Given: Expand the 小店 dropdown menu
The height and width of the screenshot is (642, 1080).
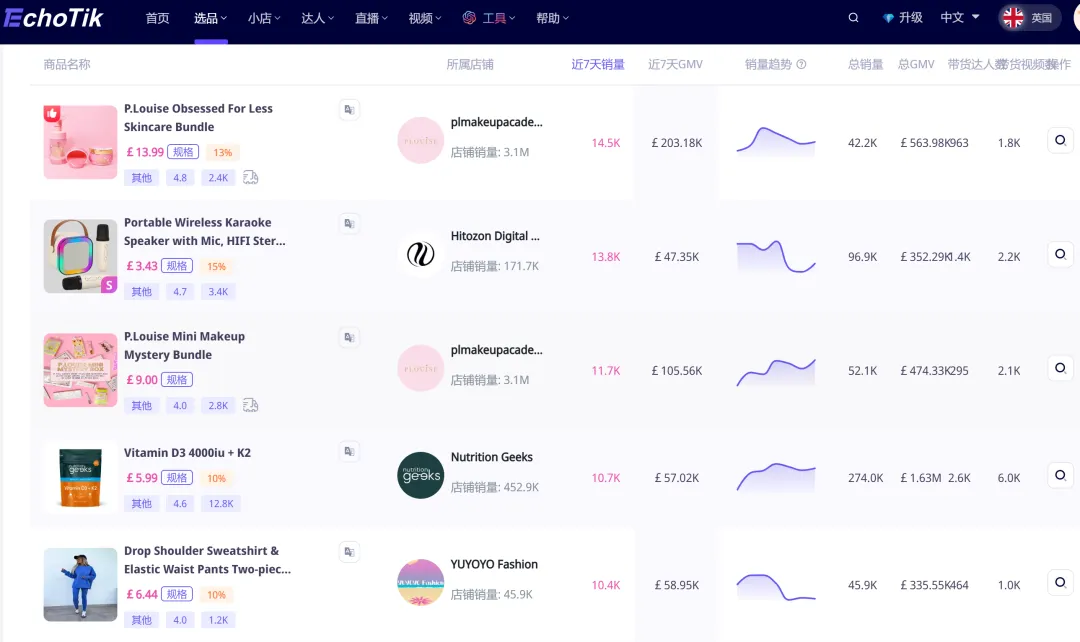Looking at the screenshot, I should 264,18.
